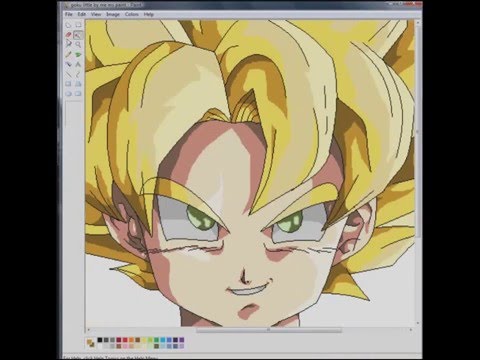Select the Ellipse shape tool

[x=68, y=94]
